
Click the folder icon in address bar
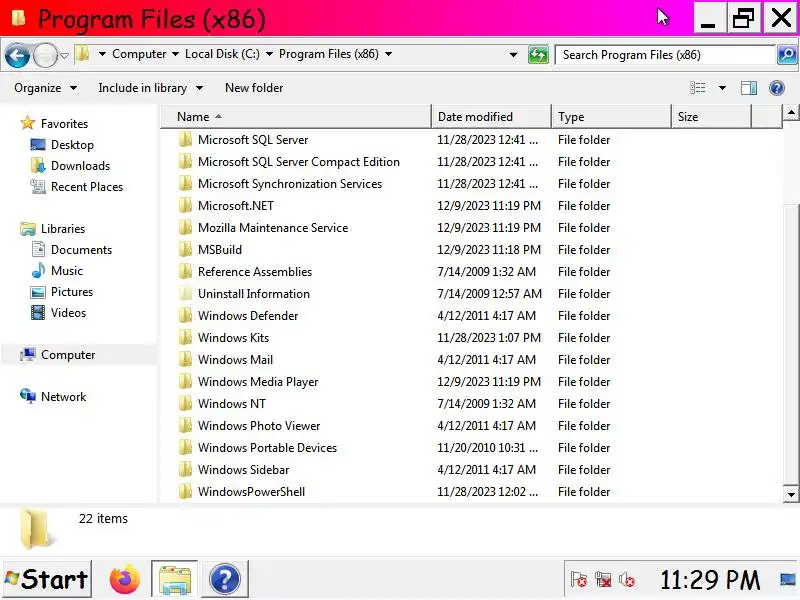coord(82,54)
